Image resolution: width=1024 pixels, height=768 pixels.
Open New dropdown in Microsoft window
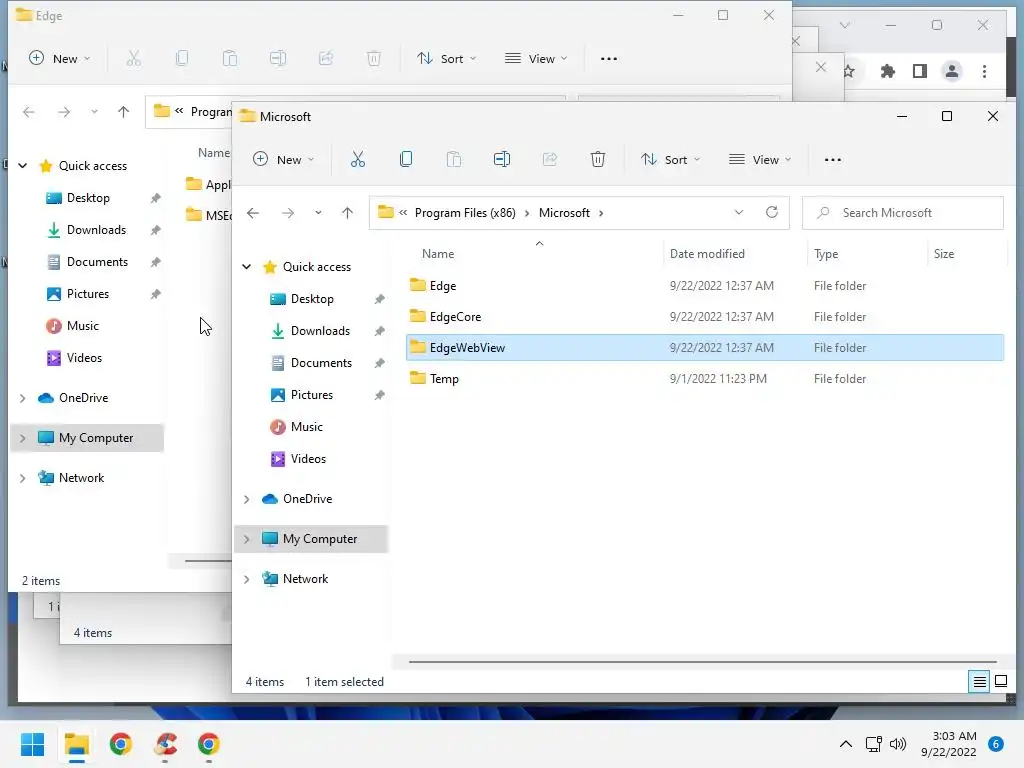click(x=283, y=159)
